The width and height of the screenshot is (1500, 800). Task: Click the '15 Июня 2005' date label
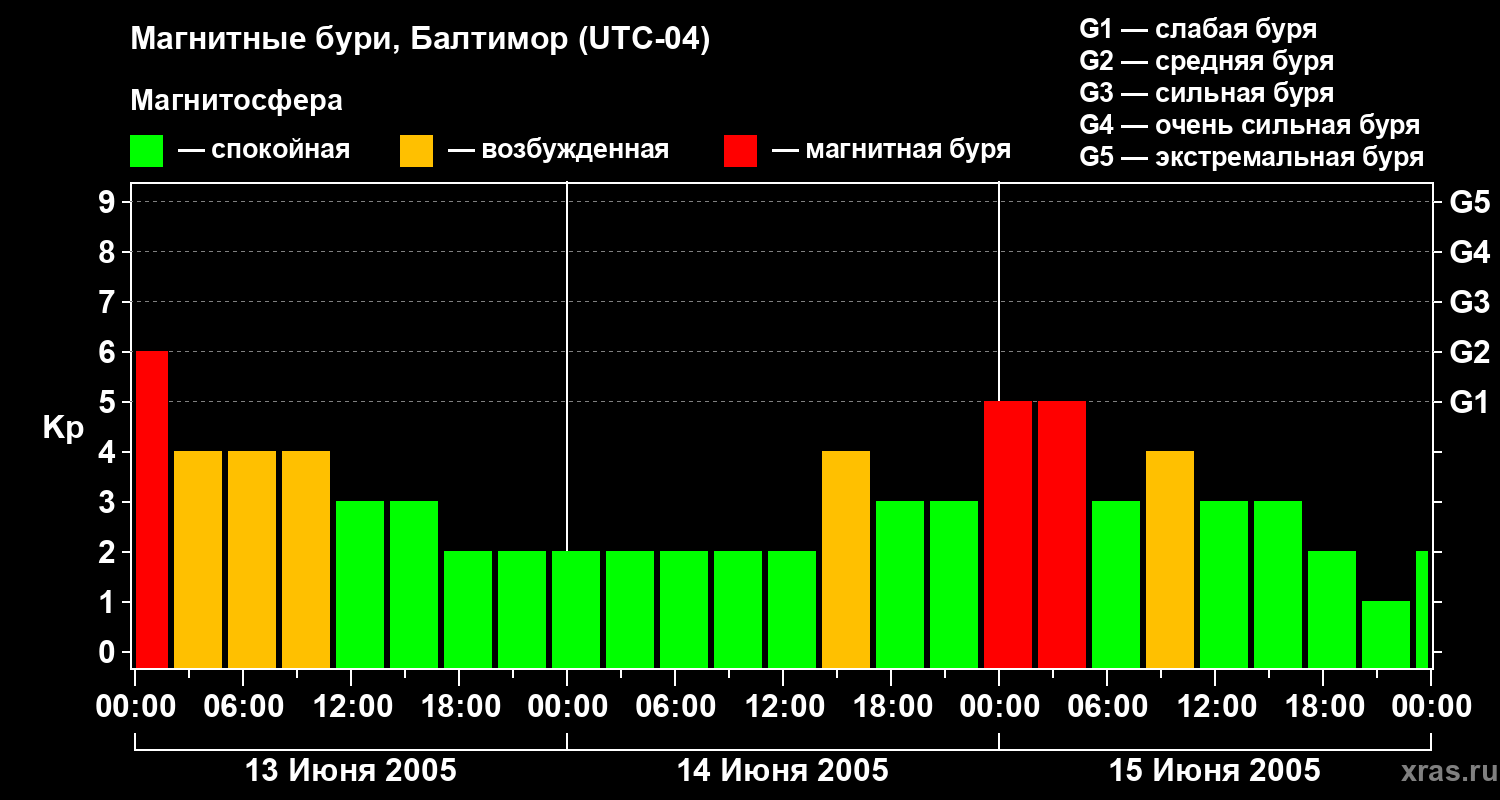point(1215,771)
